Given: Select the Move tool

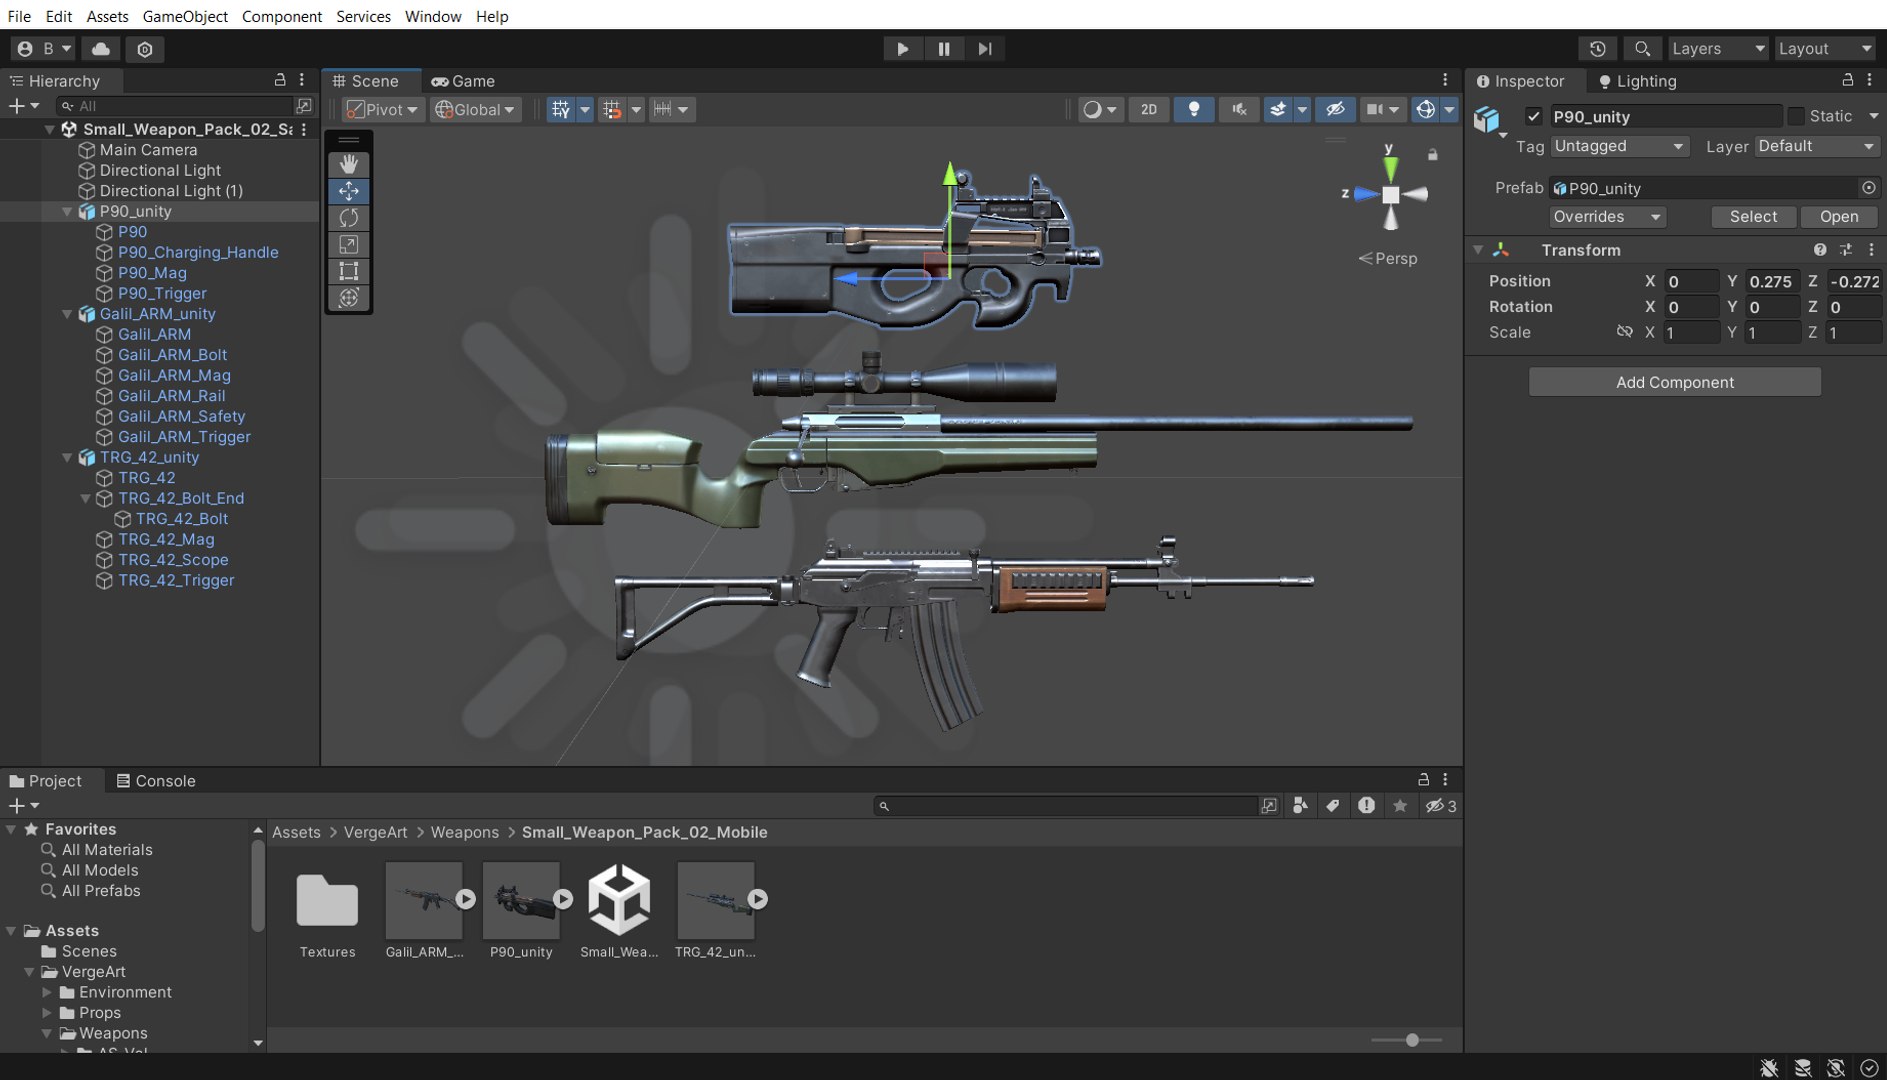Looking at the screenshot, I should coord(348,191).
